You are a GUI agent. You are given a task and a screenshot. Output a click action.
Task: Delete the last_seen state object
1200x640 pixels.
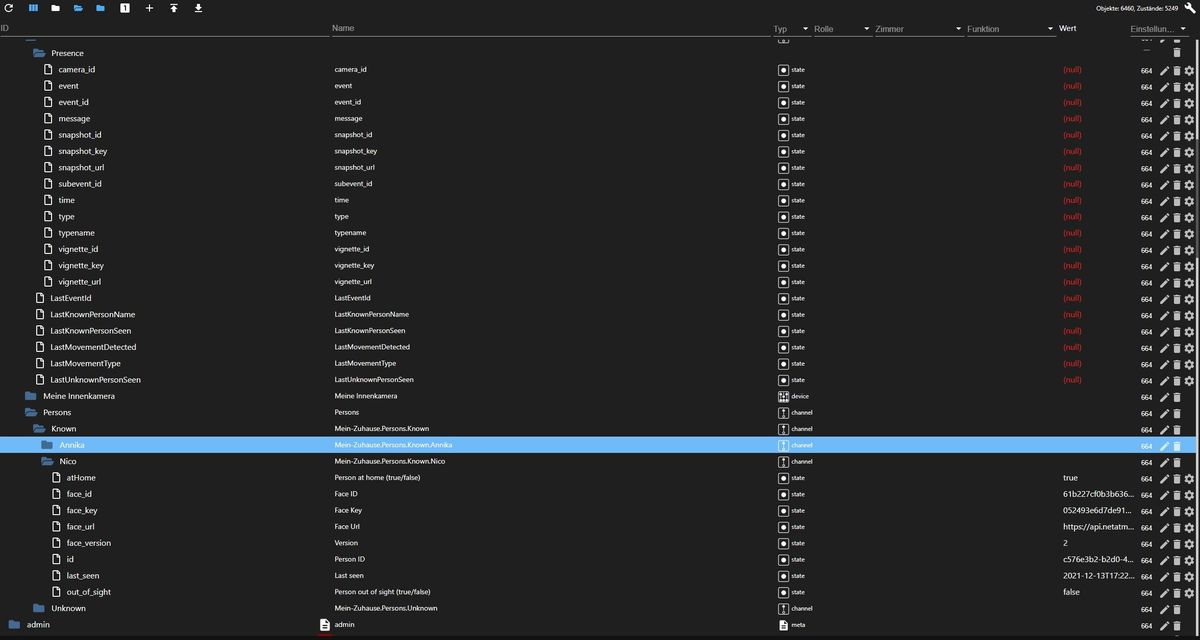1176,577
